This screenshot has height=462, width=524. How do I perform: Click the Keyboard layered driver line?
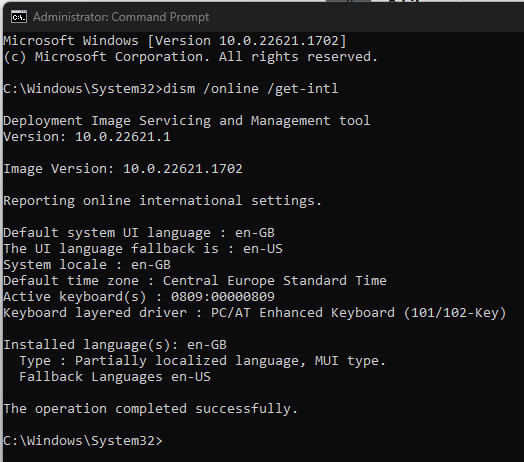[x=255, y=313]
